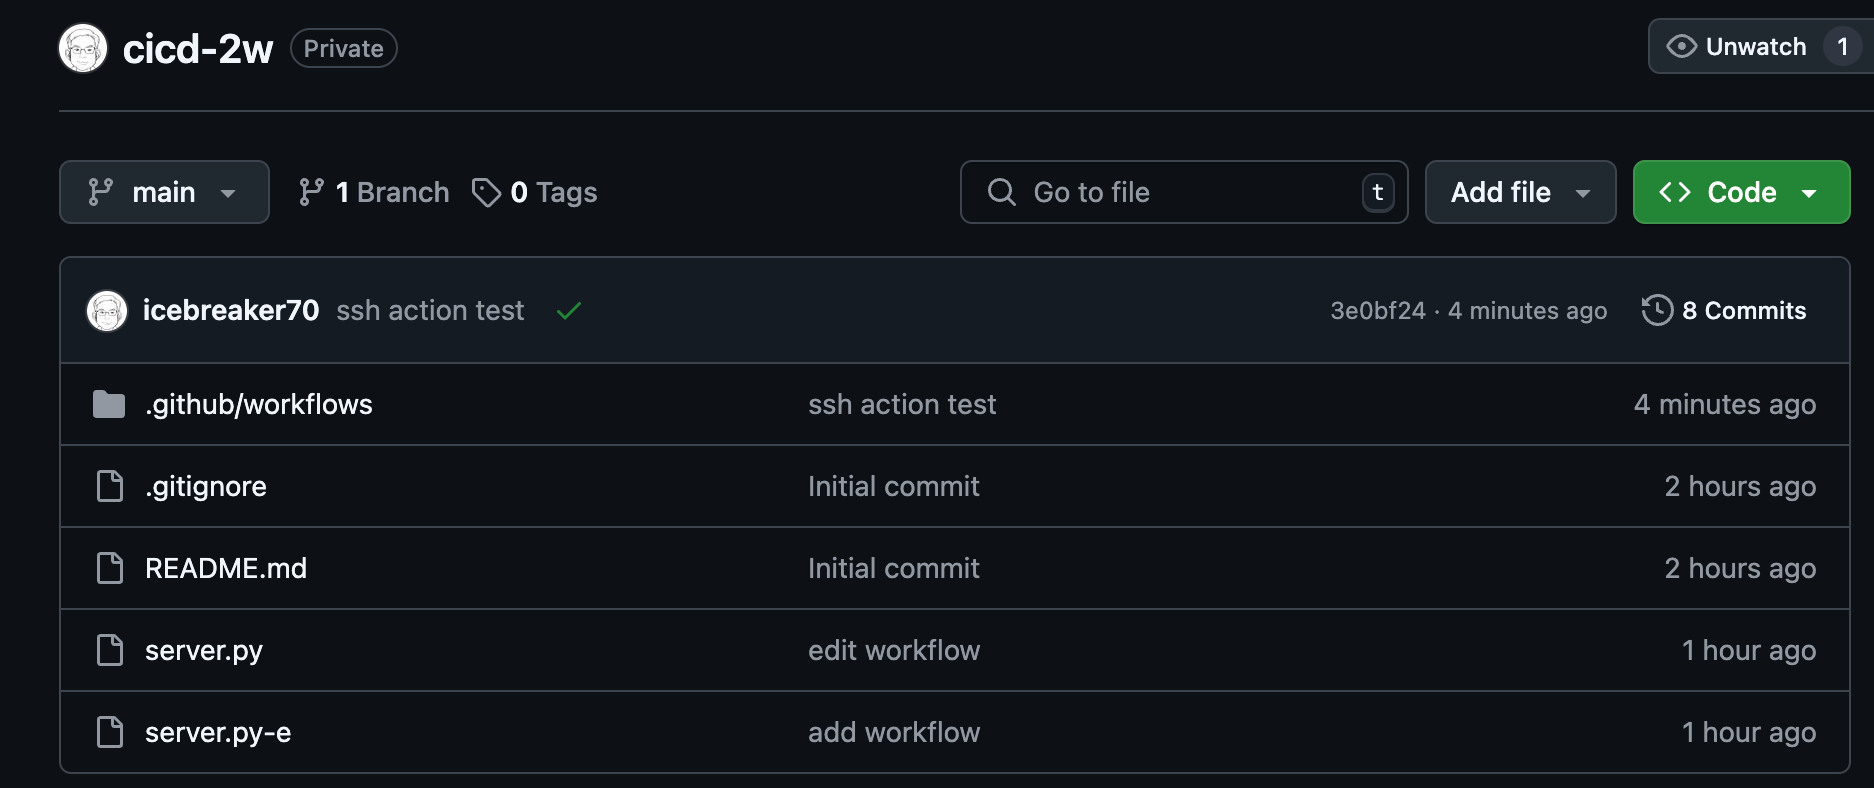Expand the Add file dropdown
Image resolution: width=1874 pixels, height=788 pixels.
pos(1520,192)
